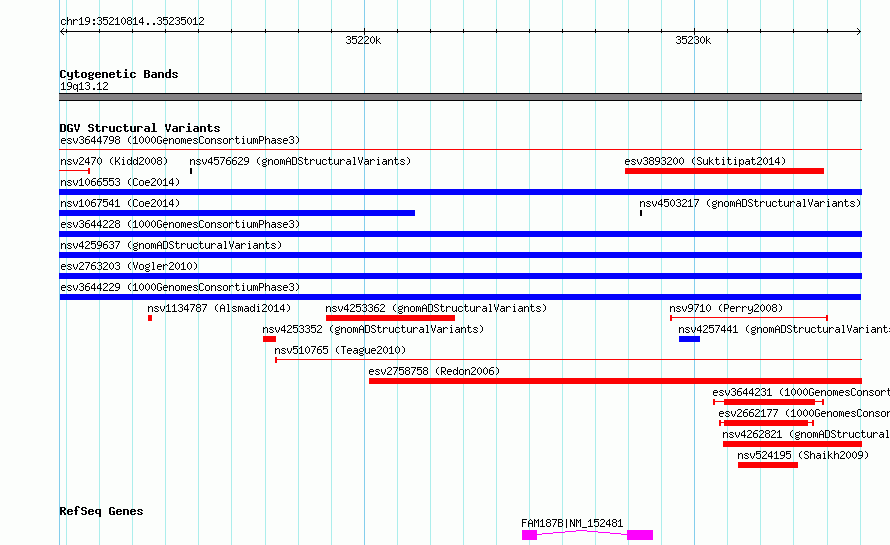Open nsv9710 (Perry2008) label

726,308
